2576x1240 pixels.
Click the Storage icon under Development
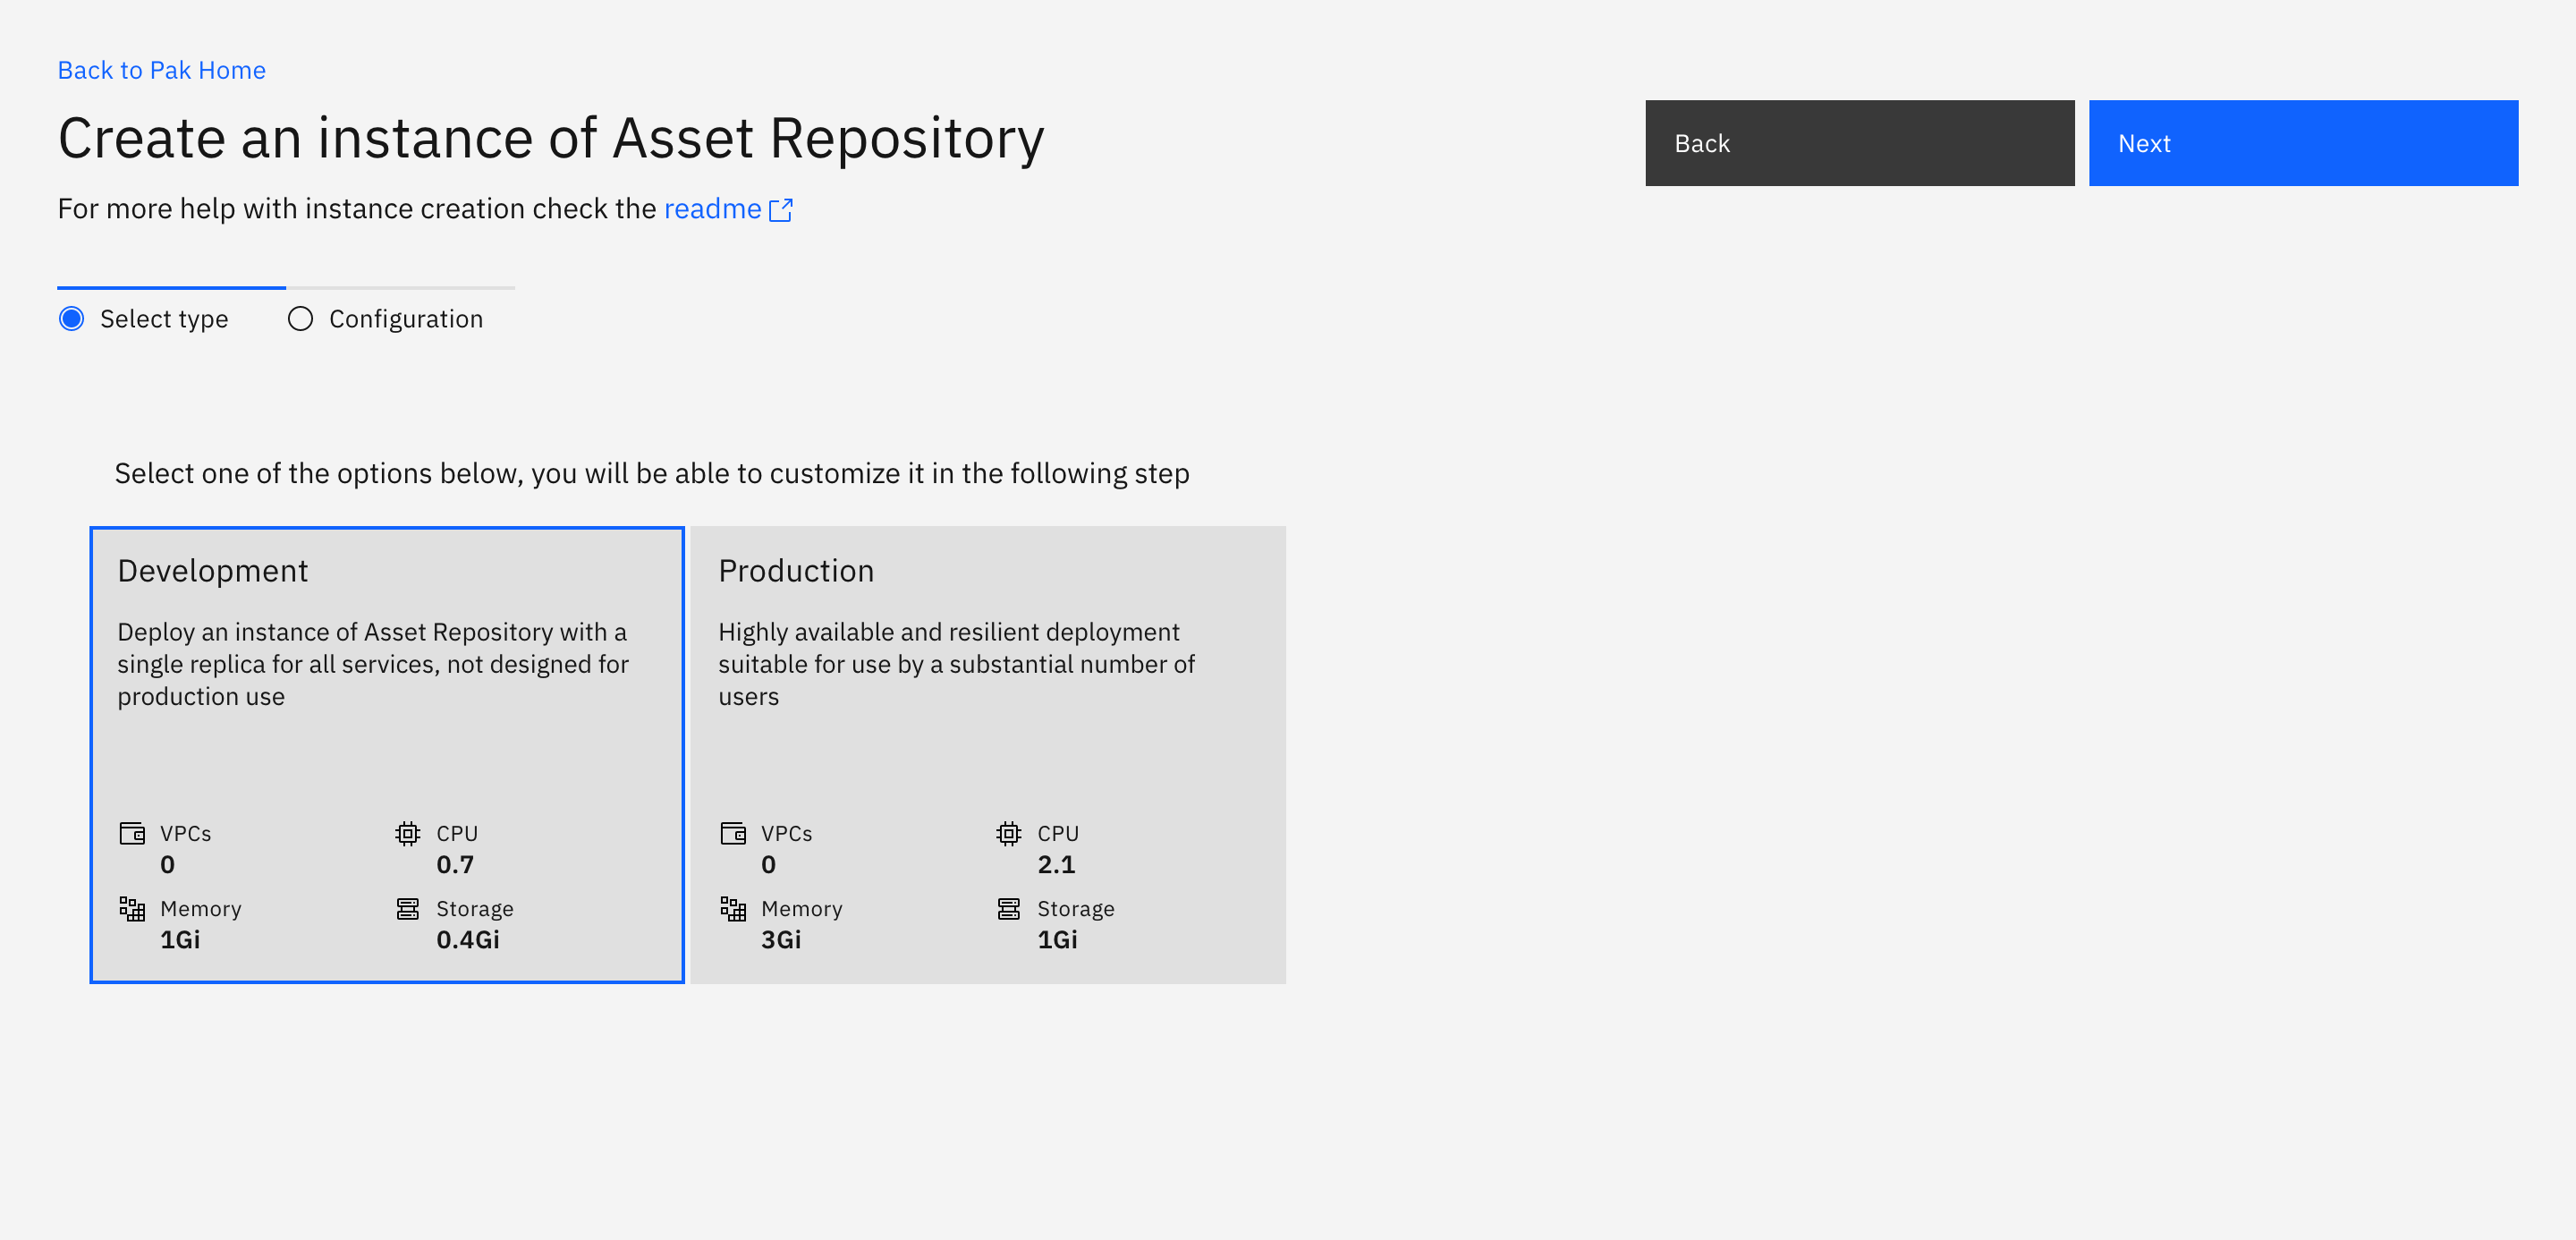[x=408, y=908]
